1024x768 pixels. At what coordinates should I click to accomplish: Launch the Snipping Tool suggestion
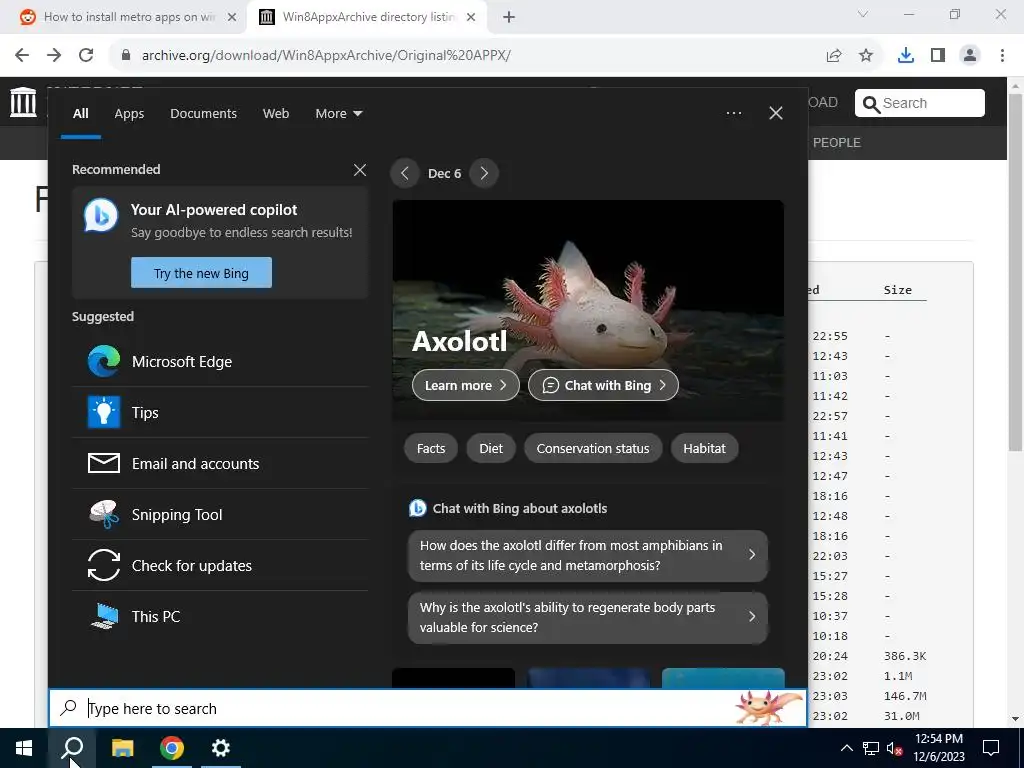click(220, 514)
